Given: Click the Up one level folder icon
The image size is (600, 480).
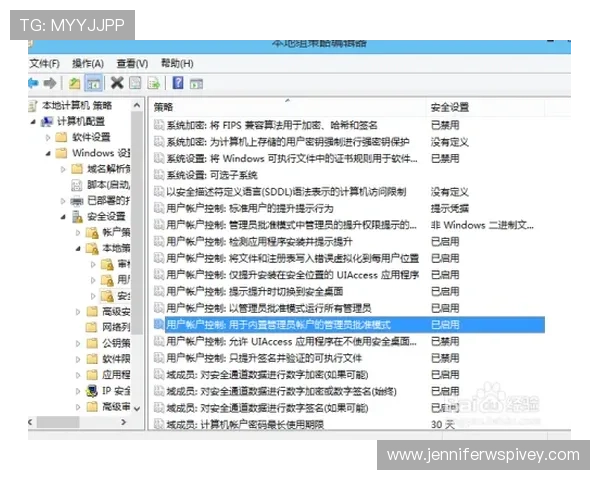Looking at the screenshot, I should (x=74, y=83).
